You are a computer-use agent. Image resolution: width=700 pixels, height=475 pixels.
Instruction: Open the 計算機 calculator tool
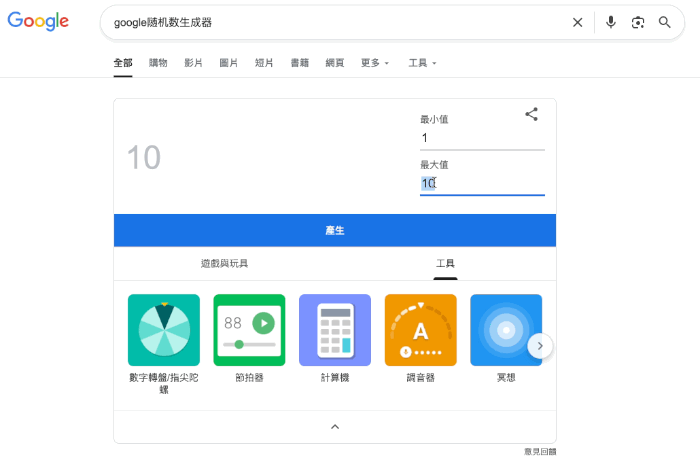tap(335, 330)
